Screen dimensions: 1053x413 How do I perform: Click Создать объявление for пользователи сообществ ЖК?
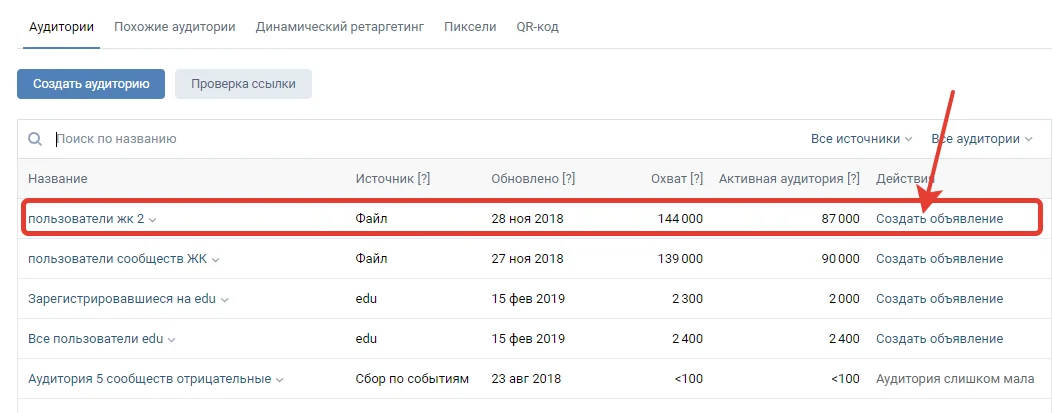[x=940, y=259]
